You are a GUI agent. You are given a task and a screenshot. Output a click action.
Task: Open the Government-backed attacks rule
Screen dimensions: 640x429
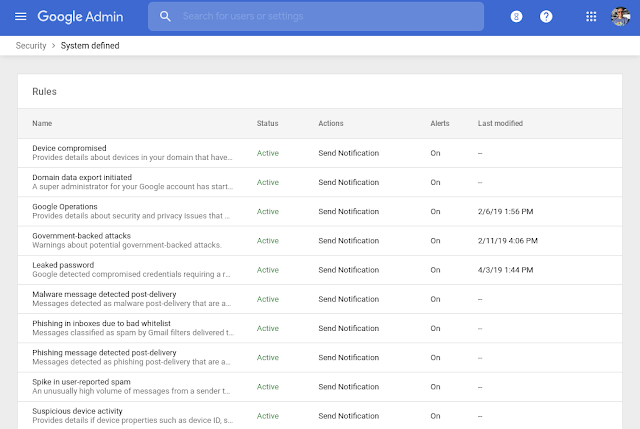[x=81, y=235]
